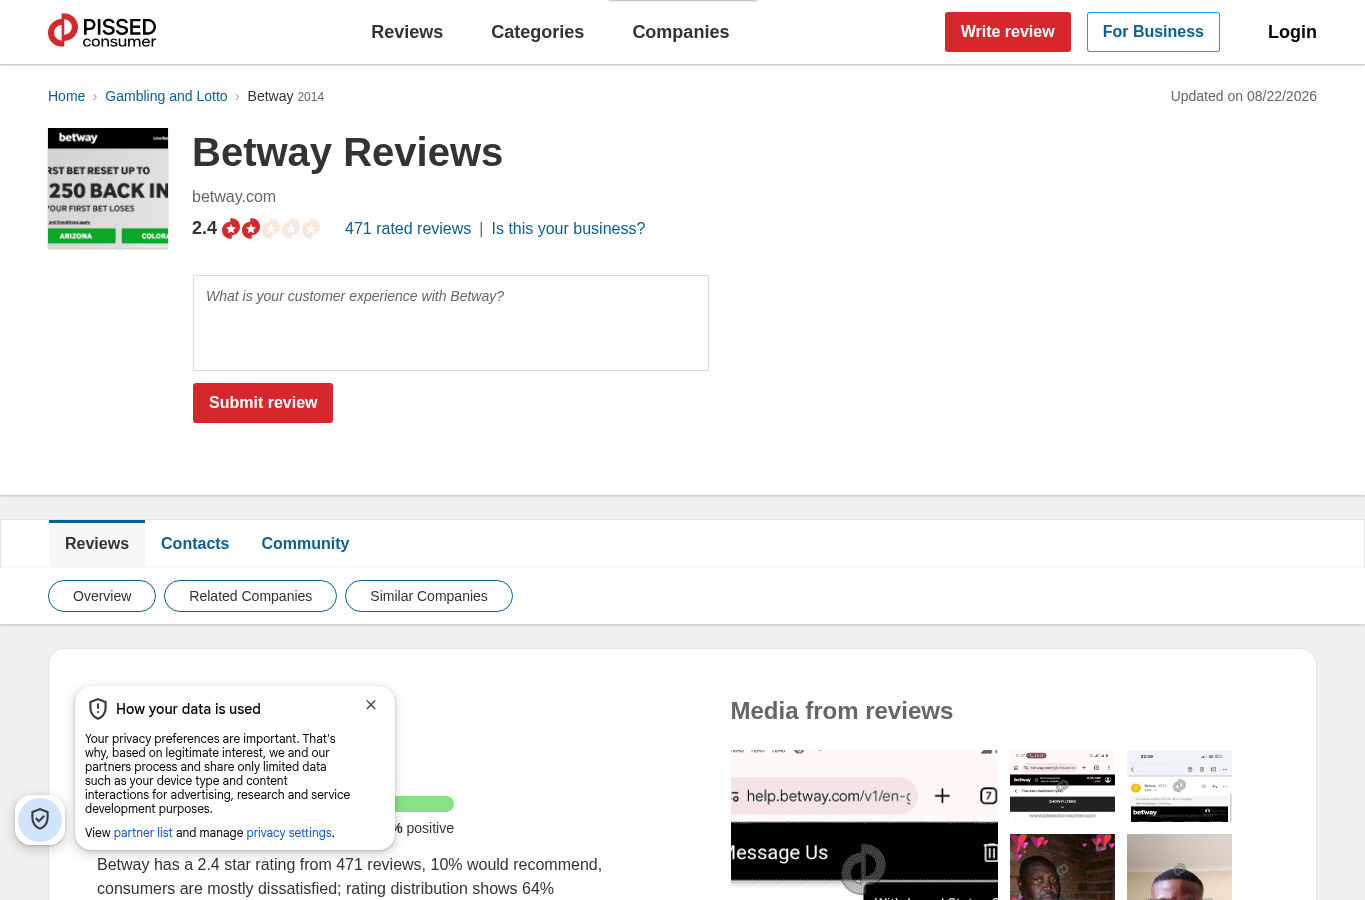Click the 'Updated on 08/22/2026' text
Image resolution: width=1365 pixels, height=900 pixels.
(1243, 96)
